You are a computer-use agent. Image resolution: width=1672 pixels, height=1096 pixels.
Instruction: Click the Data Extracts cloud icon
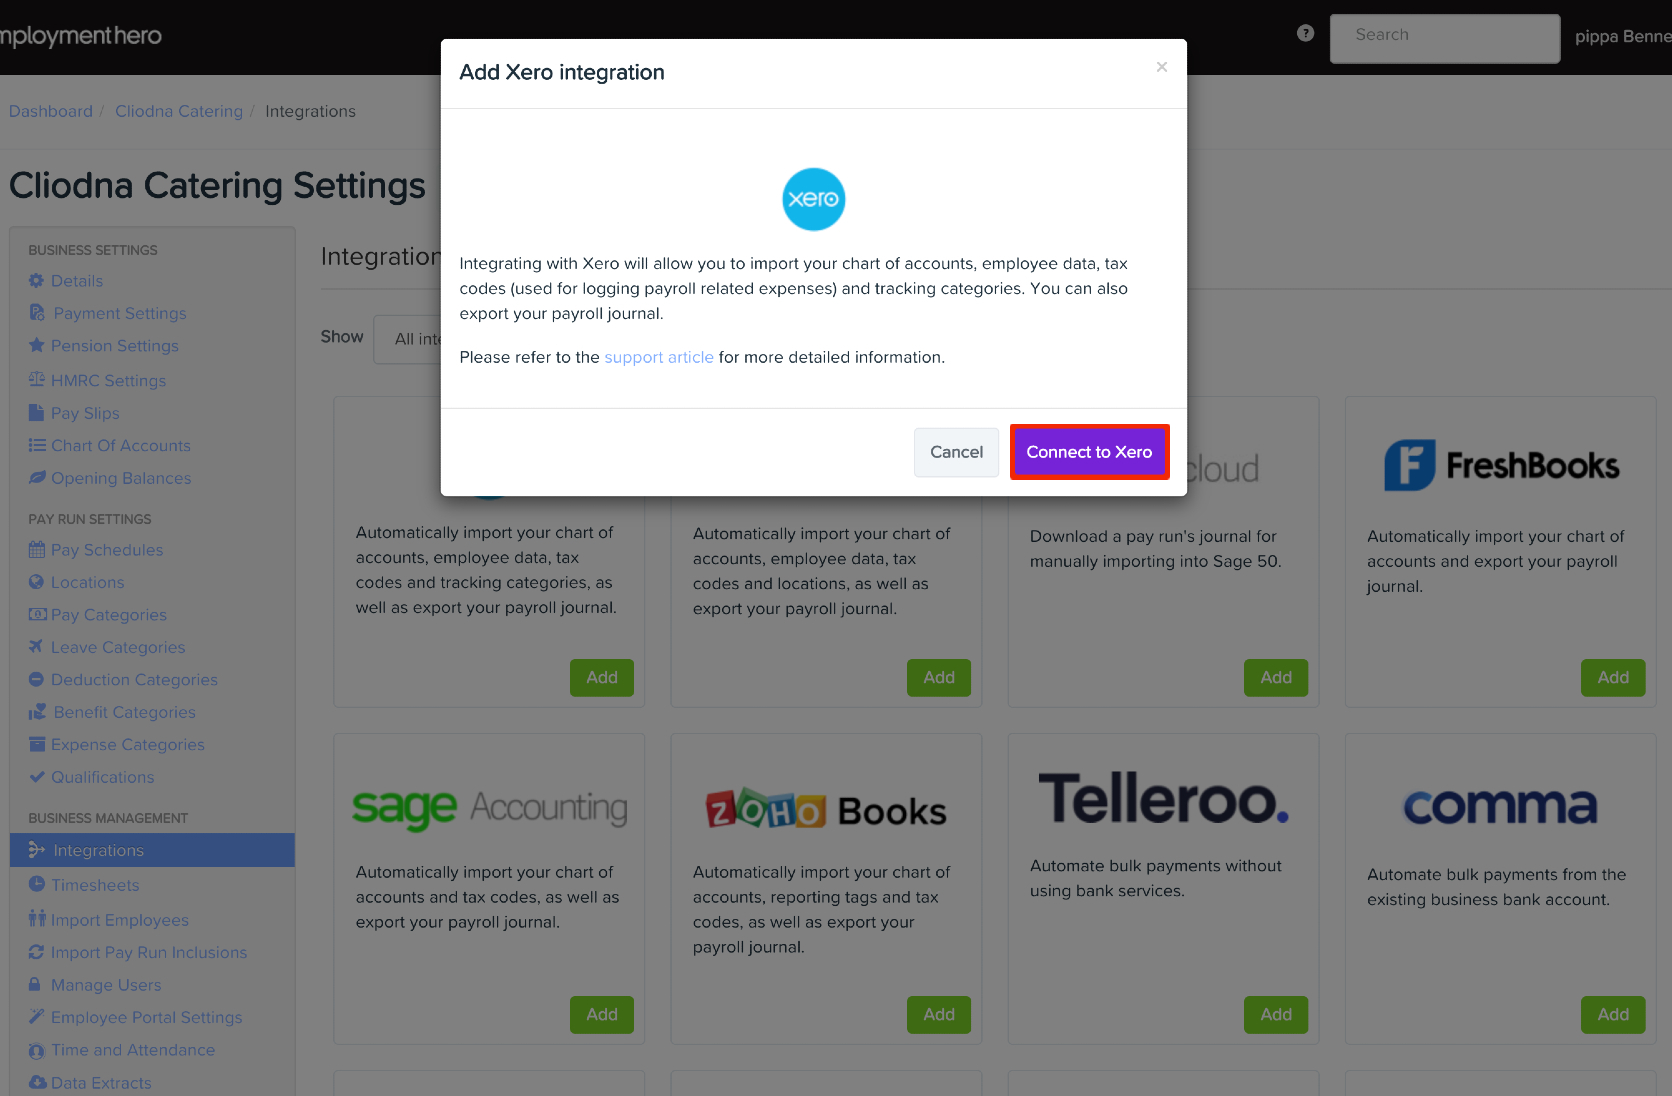37,1082
